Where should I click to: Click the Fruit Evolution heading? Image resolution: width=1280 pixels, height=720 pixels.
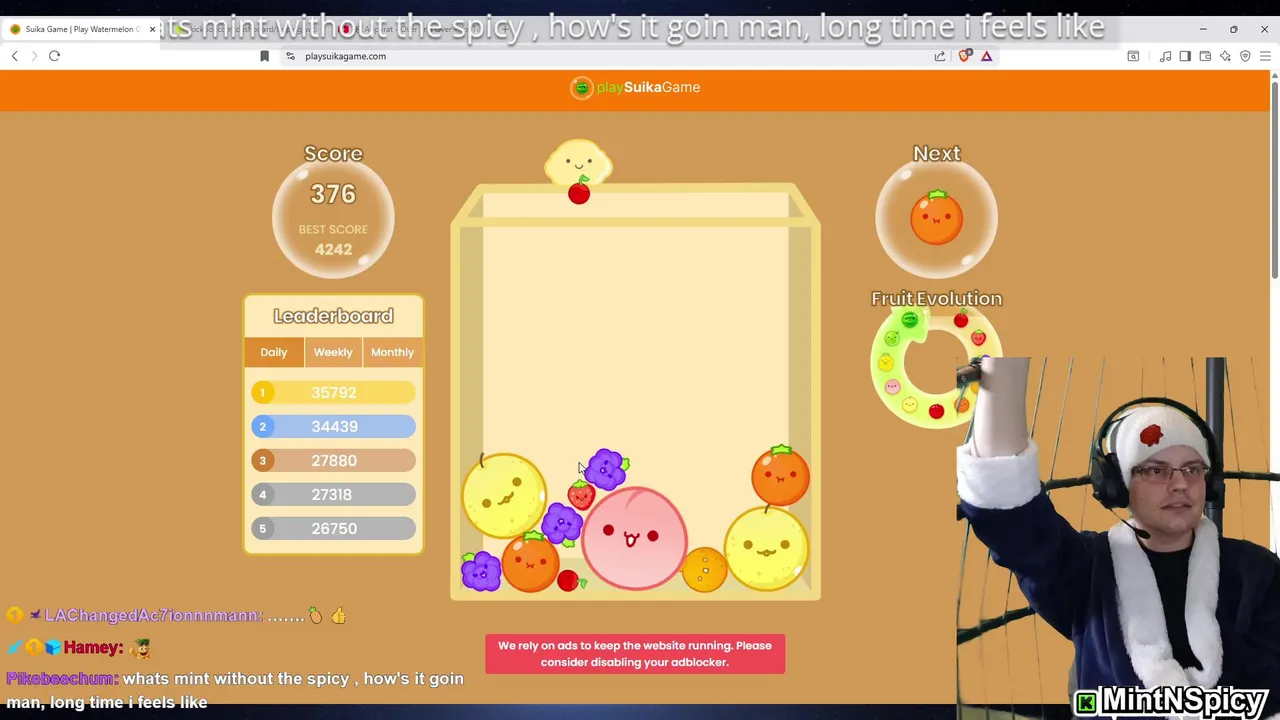pyautogui.click(x=936, y=299)
